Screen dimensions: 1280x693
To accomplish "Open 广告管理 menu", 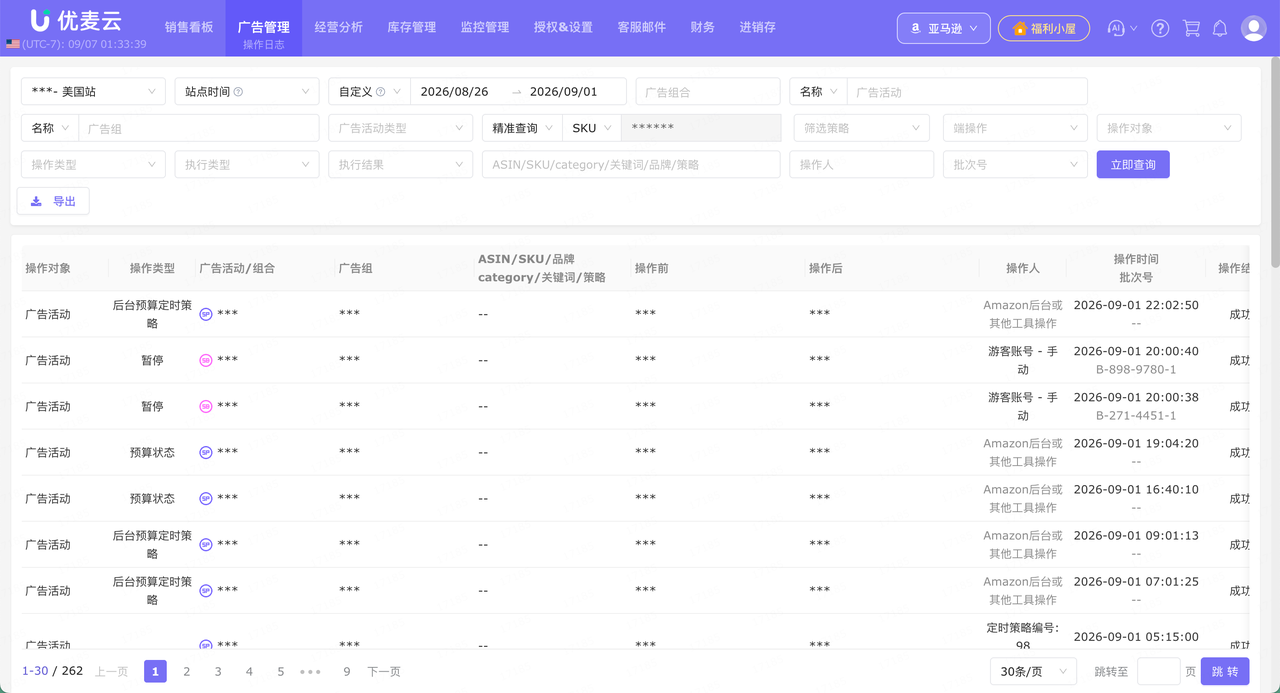I will 264,27.
